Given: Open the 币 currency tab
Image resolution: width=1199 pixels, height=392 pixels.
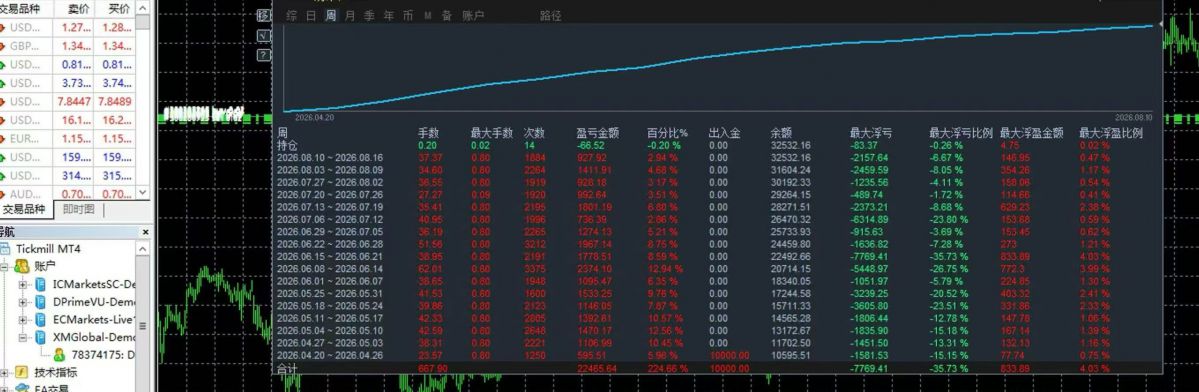Looking at the screenshot, I should [408, 15].
